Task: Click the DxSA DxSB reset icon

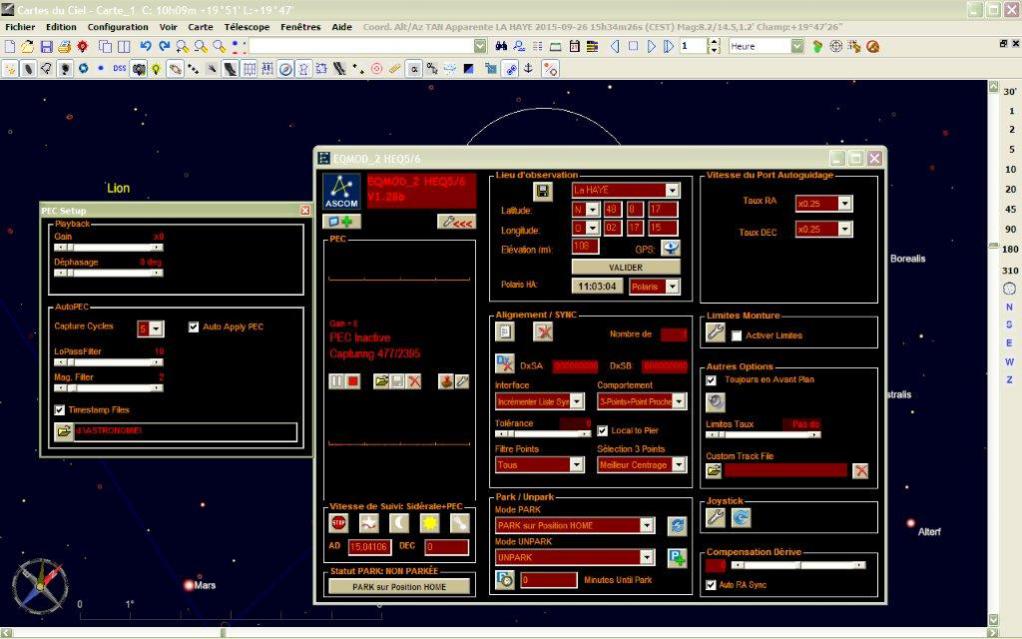Action: coord(504,364)
